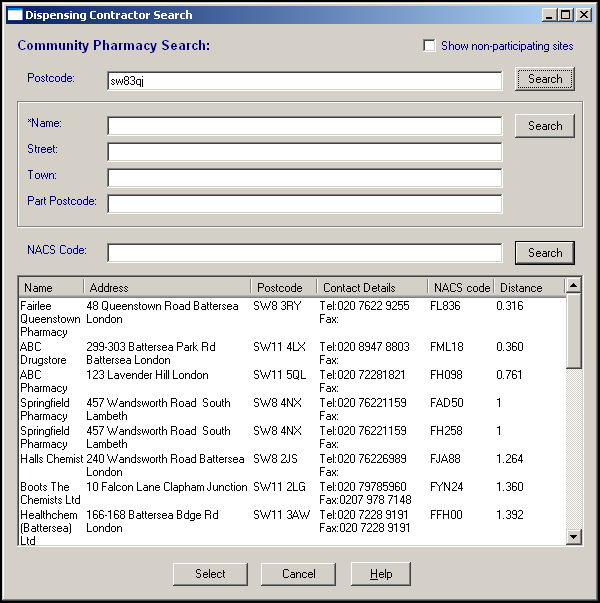Click the dialog title bar application icon
This screenshot has width=600, height=603.
point(13,15)
